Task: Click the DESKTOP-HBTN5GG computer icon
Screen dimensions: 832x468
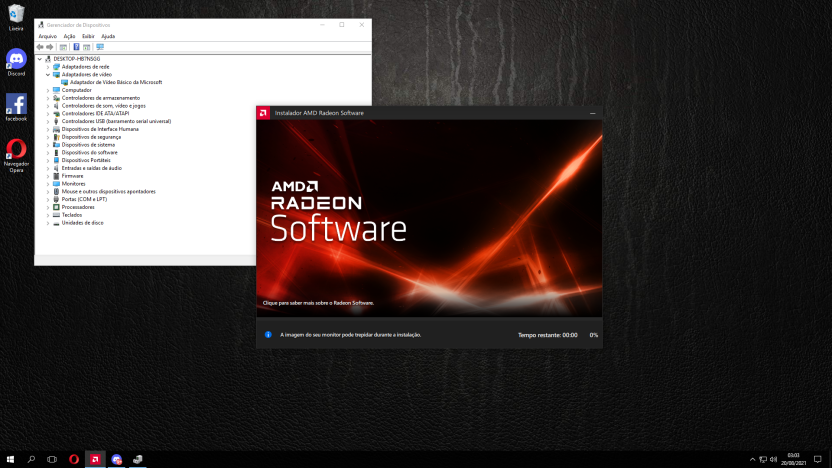Action: 48,59
